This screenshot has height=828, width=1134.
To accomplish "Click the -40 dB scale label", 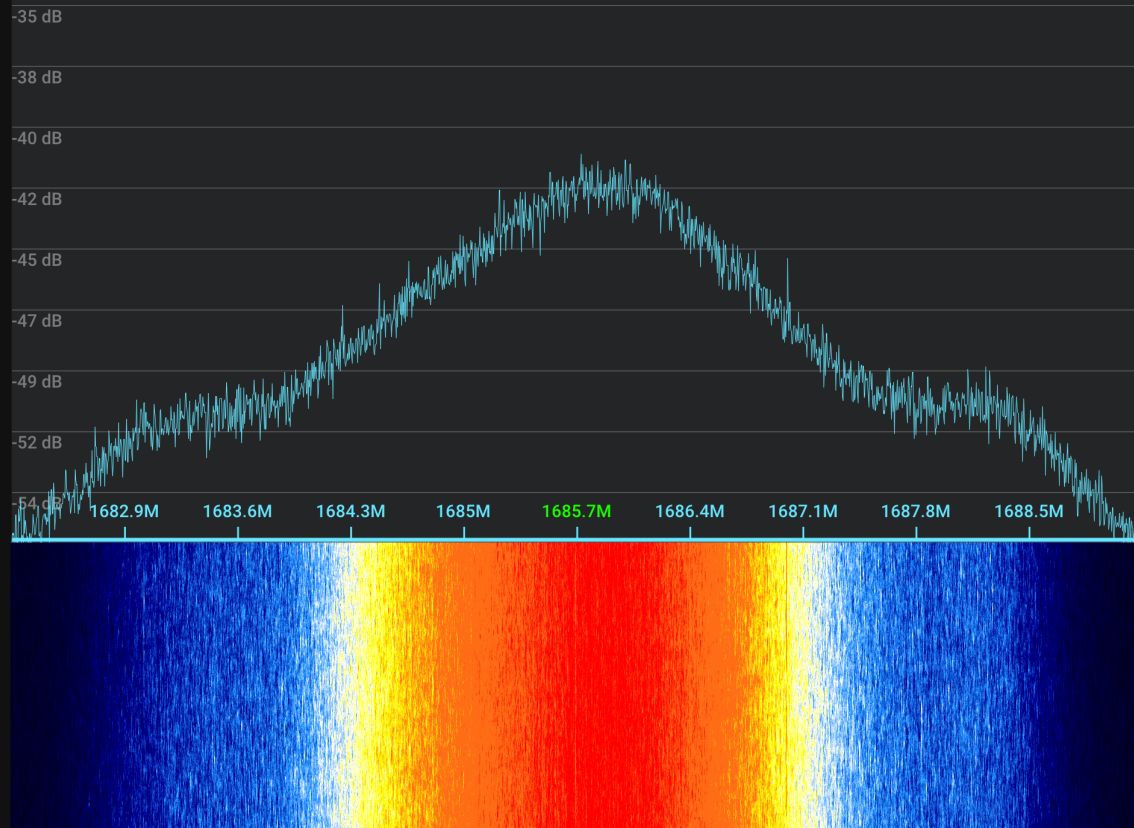I will (x=37, y=138).
